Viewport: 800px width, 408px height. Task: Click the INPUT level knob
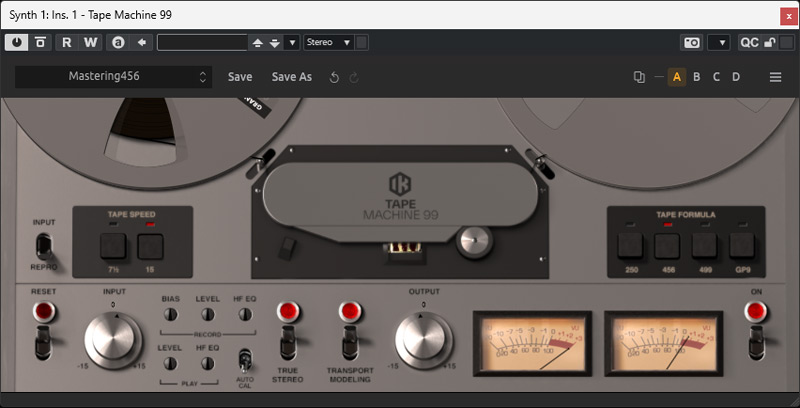point(113,339)
